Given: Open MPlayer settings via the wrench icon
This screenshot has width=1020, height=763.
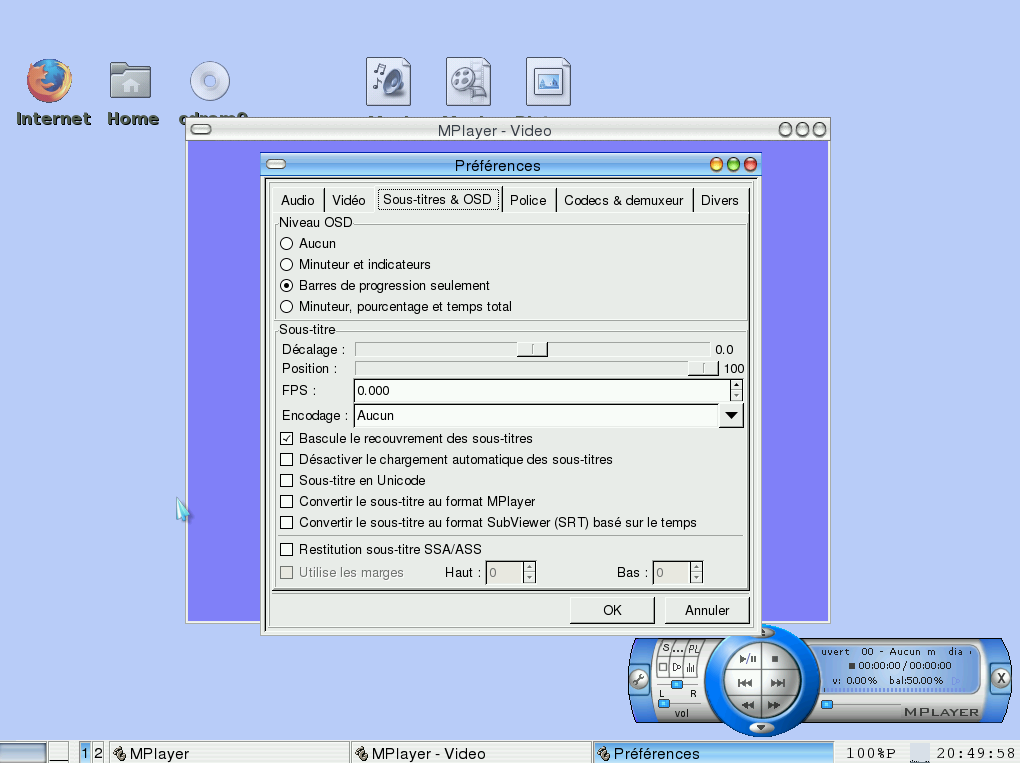Looking at the screenshot, I should pyautogui.click(x=639, y=680).
